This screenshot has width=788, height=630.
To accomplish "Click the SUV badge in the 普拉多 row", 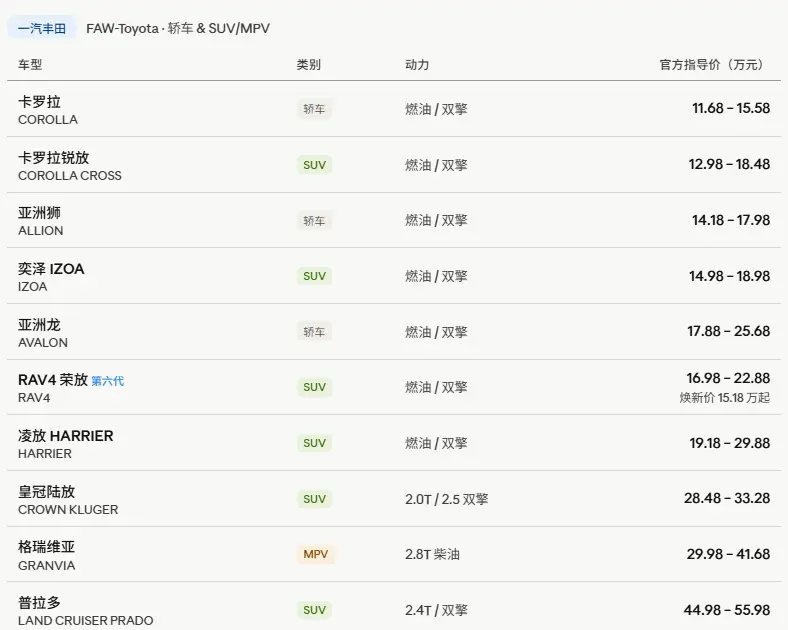I will 315,610.
